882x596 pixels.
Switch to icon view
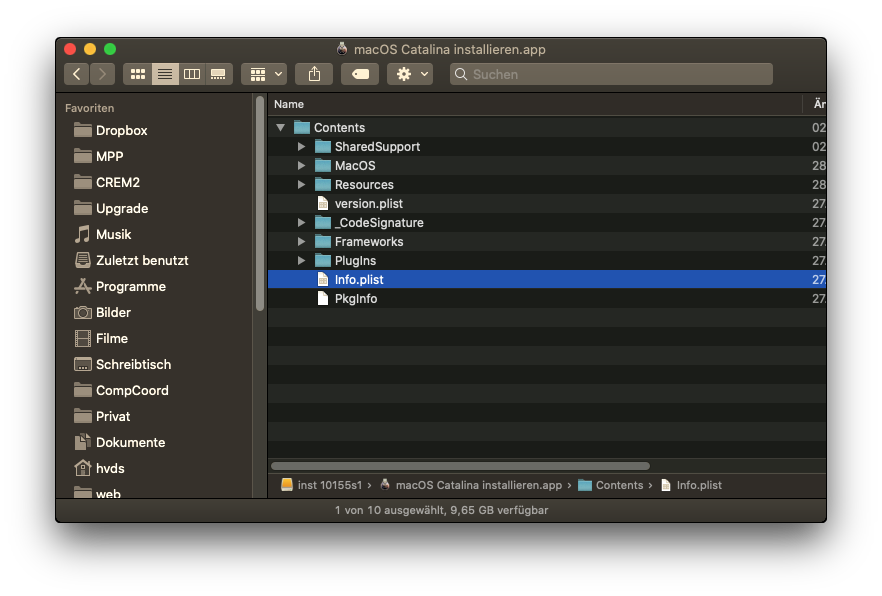click(x=138, y=74)
